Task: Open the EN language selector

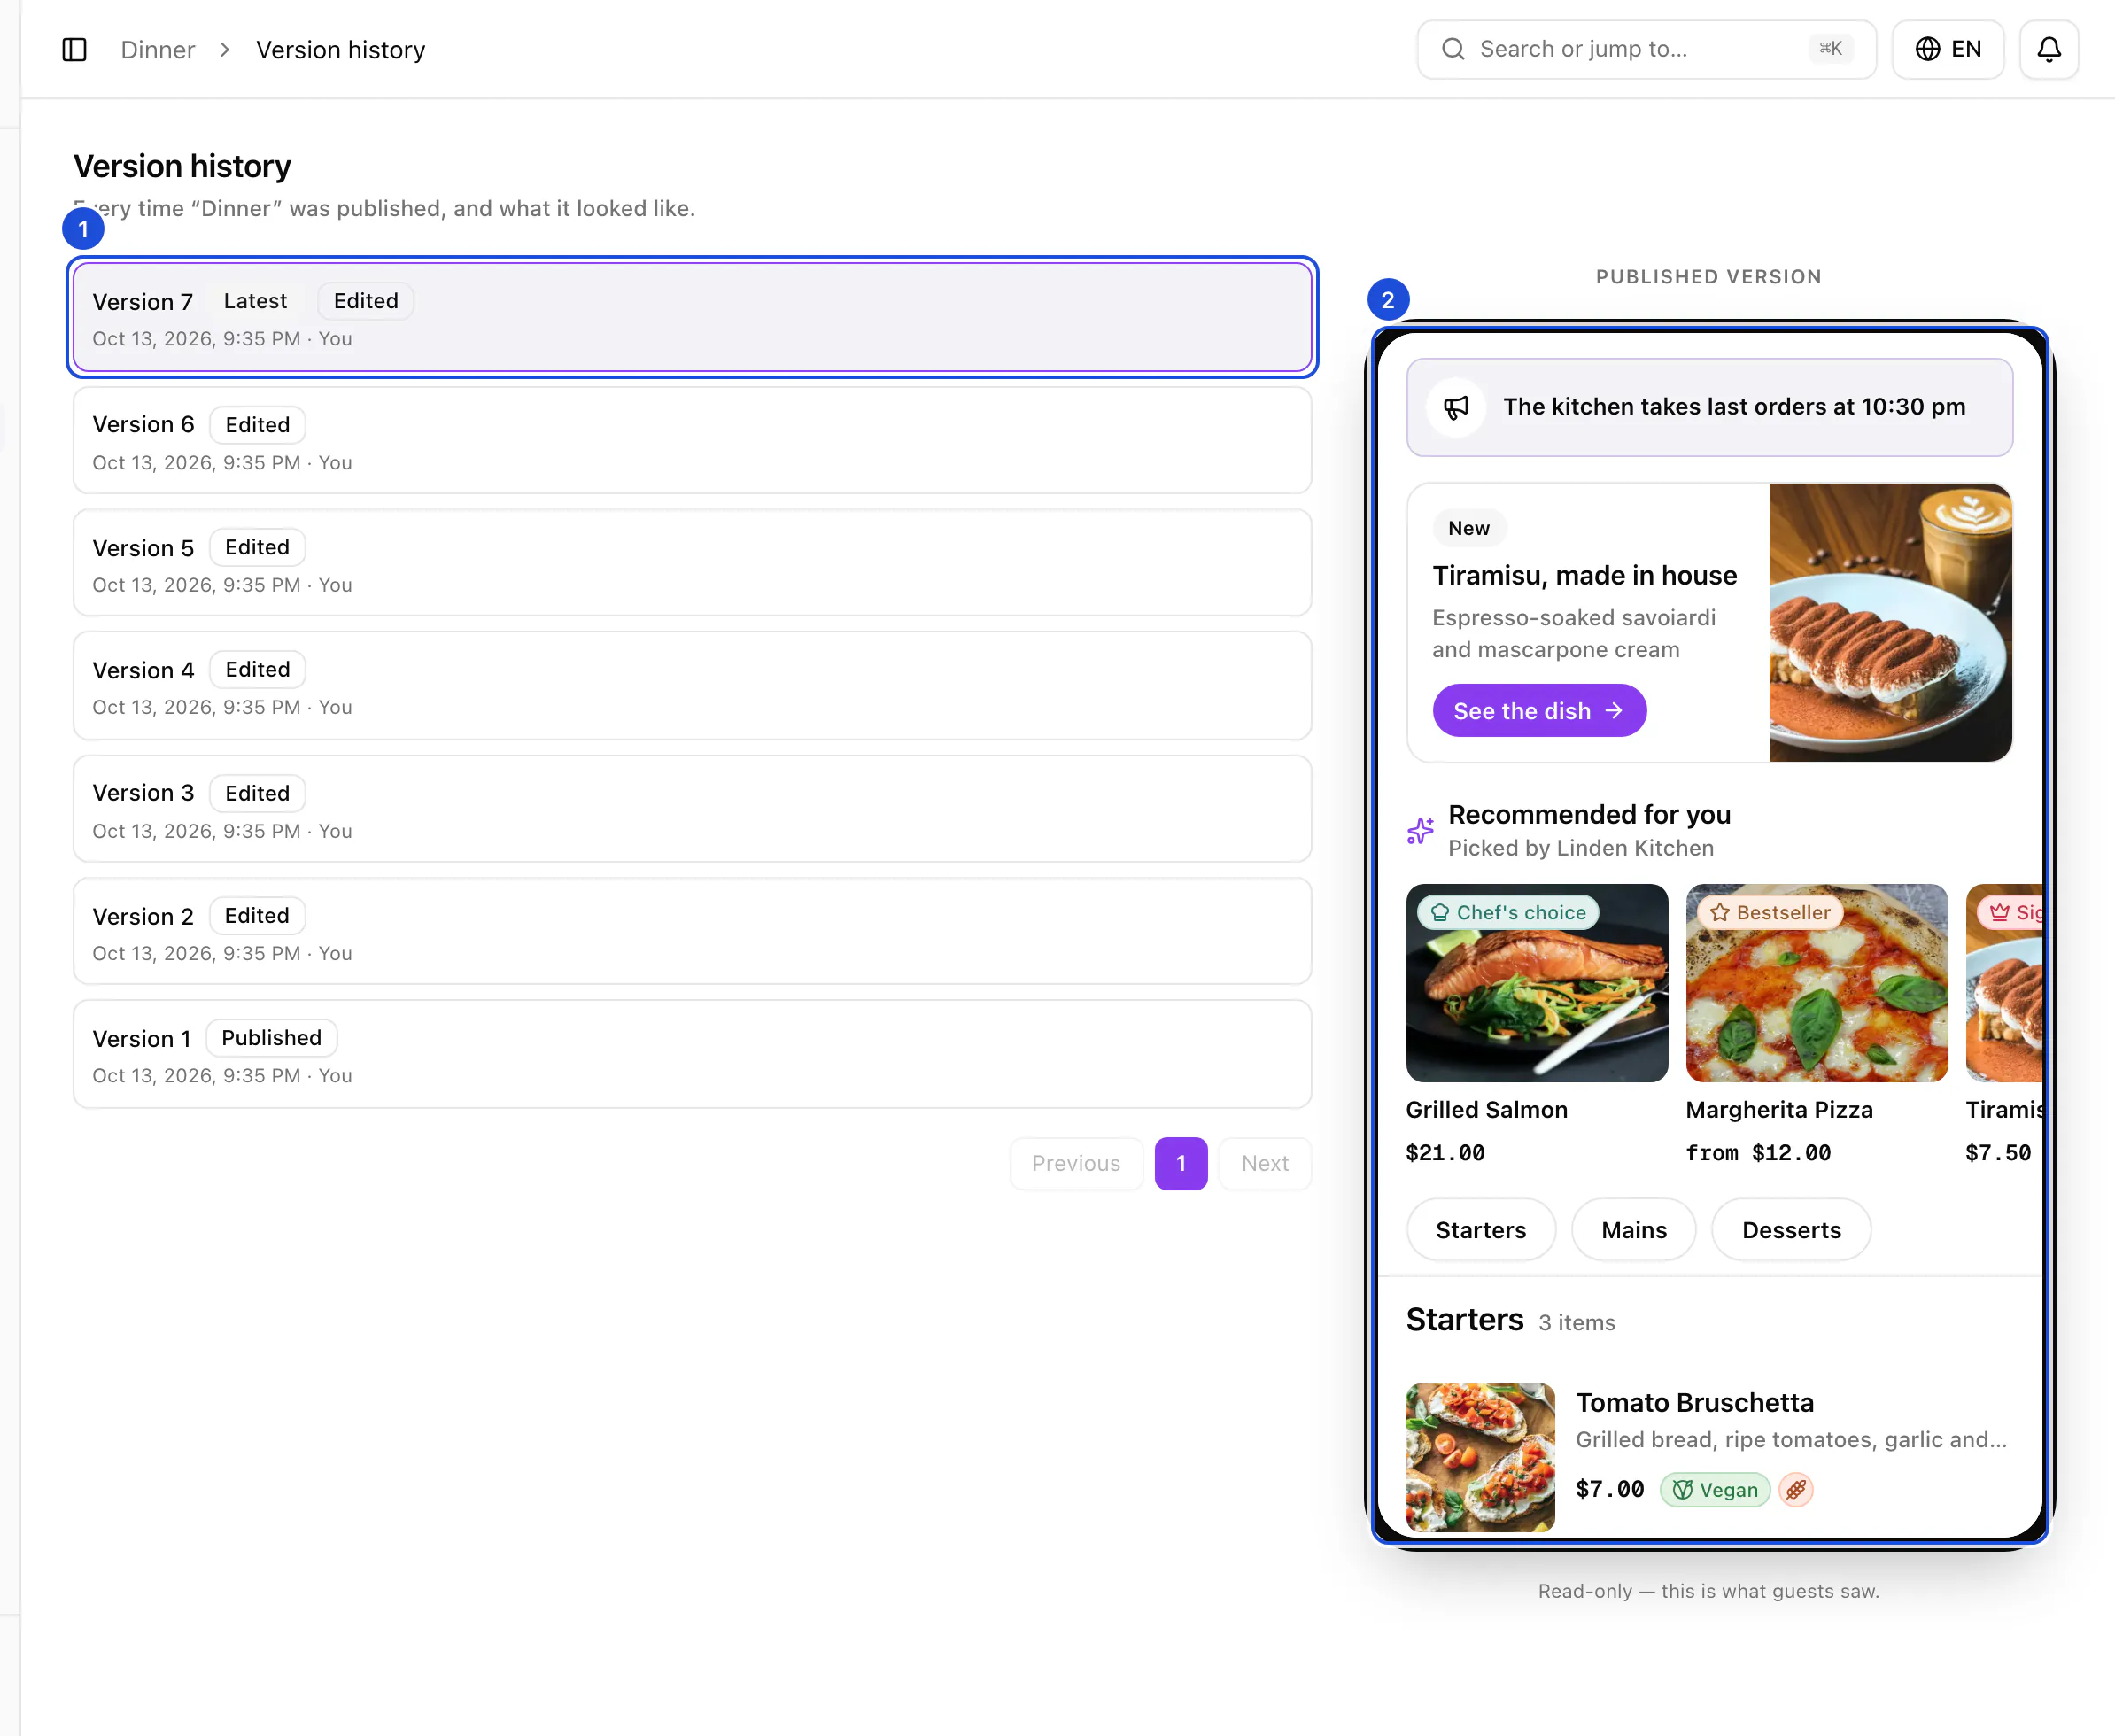Action: click(x=1948, y=49)
